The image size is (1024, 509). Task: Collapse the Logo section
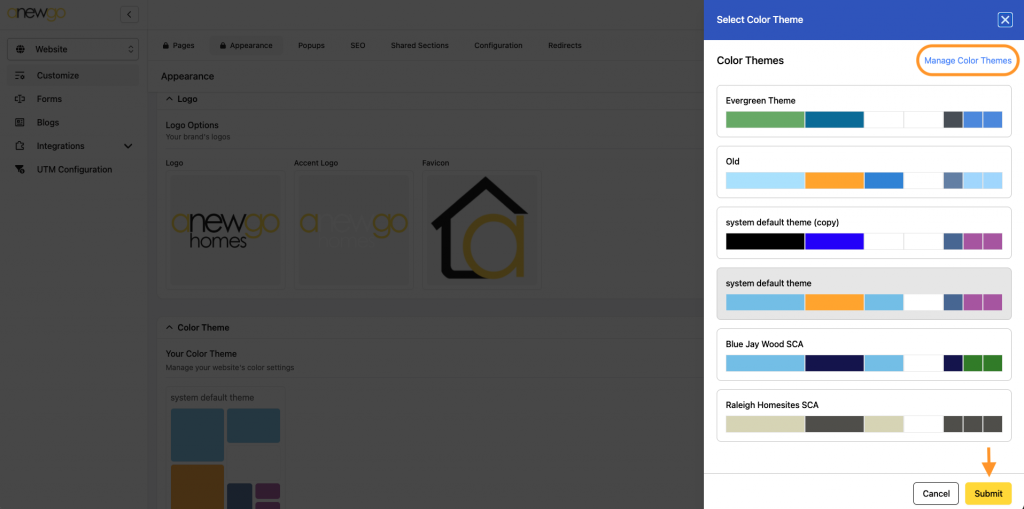click(x=168, y=100)
